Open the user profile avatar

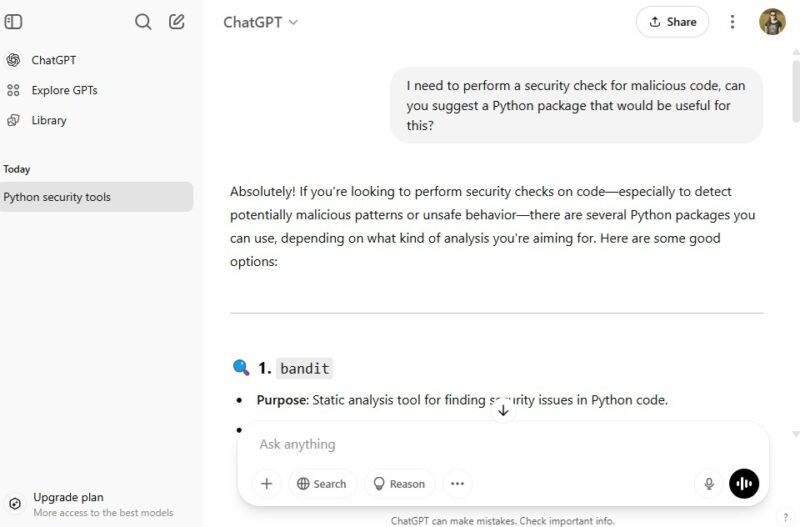[x=772, y=22]
